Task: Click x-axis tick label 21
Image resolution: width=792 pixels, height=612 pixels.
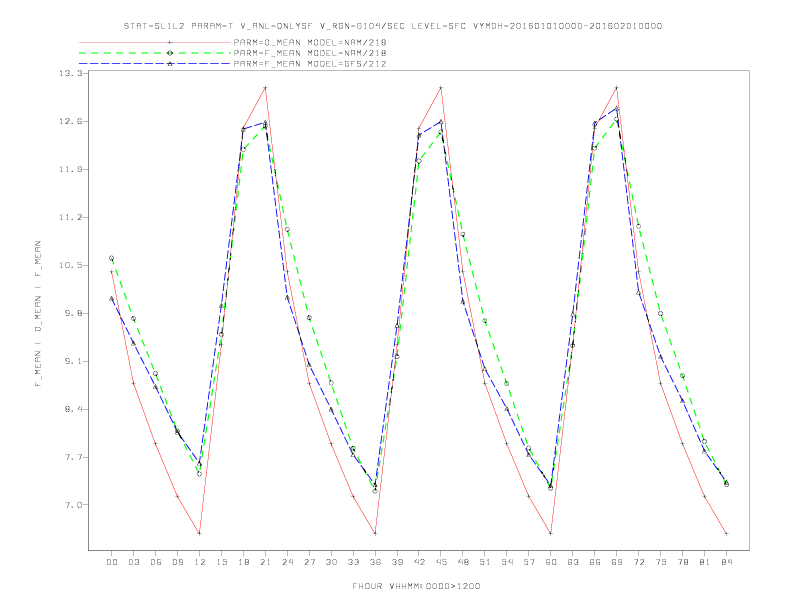Action: 265,562
